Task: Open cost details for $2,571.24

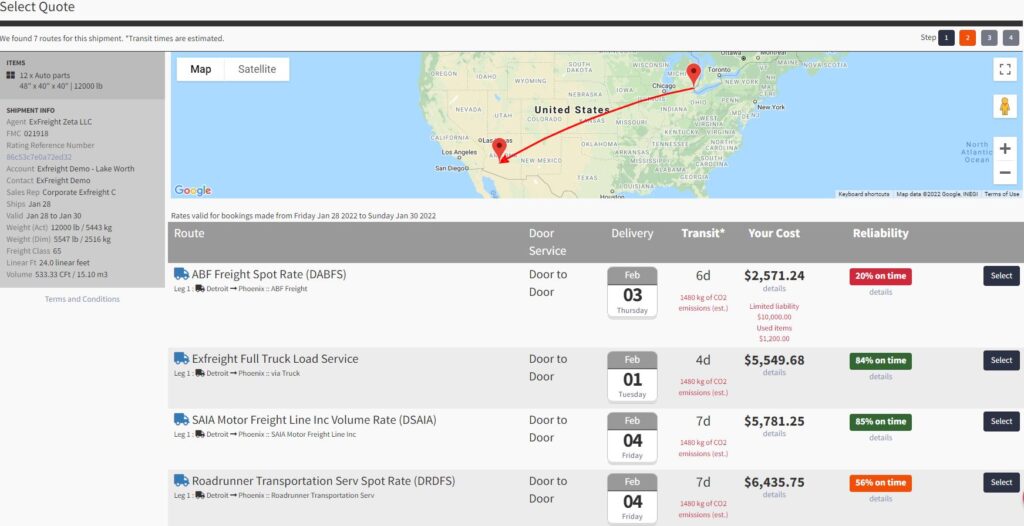Action: tap(774, 289)
